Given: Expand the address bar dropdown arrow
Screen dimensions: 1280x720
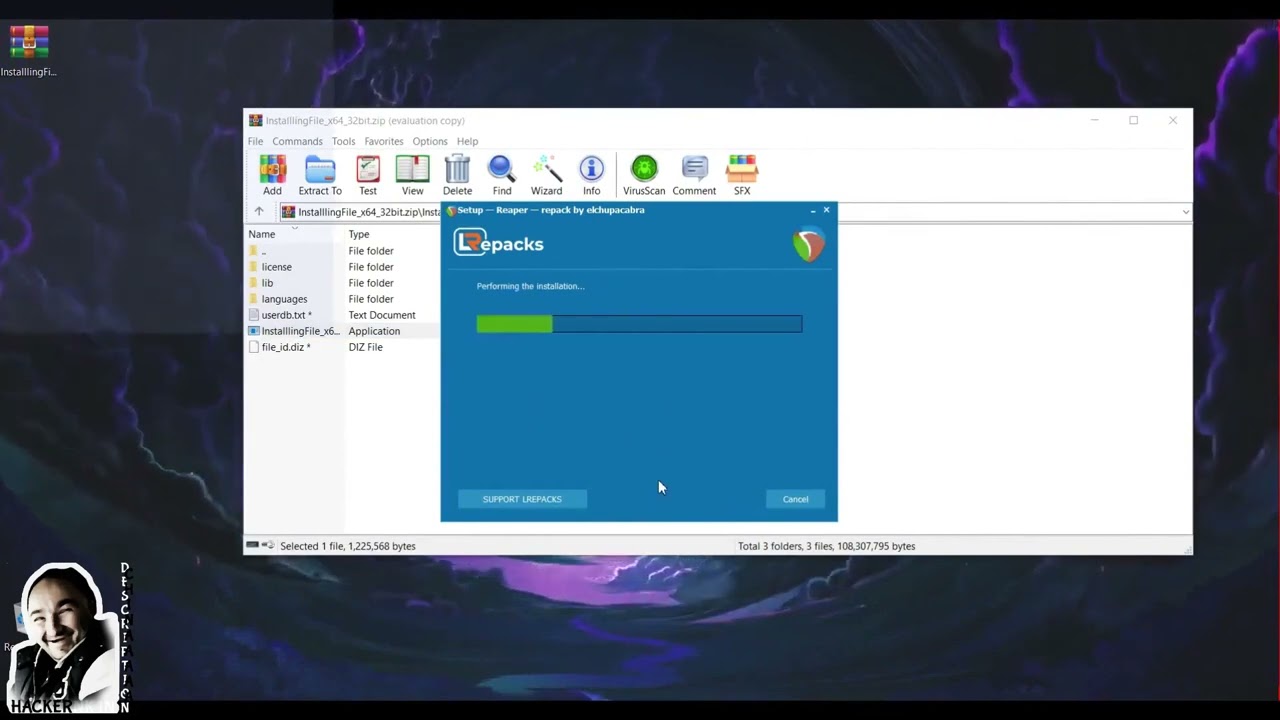Looking at the screenshot, I should (1185, 212).
